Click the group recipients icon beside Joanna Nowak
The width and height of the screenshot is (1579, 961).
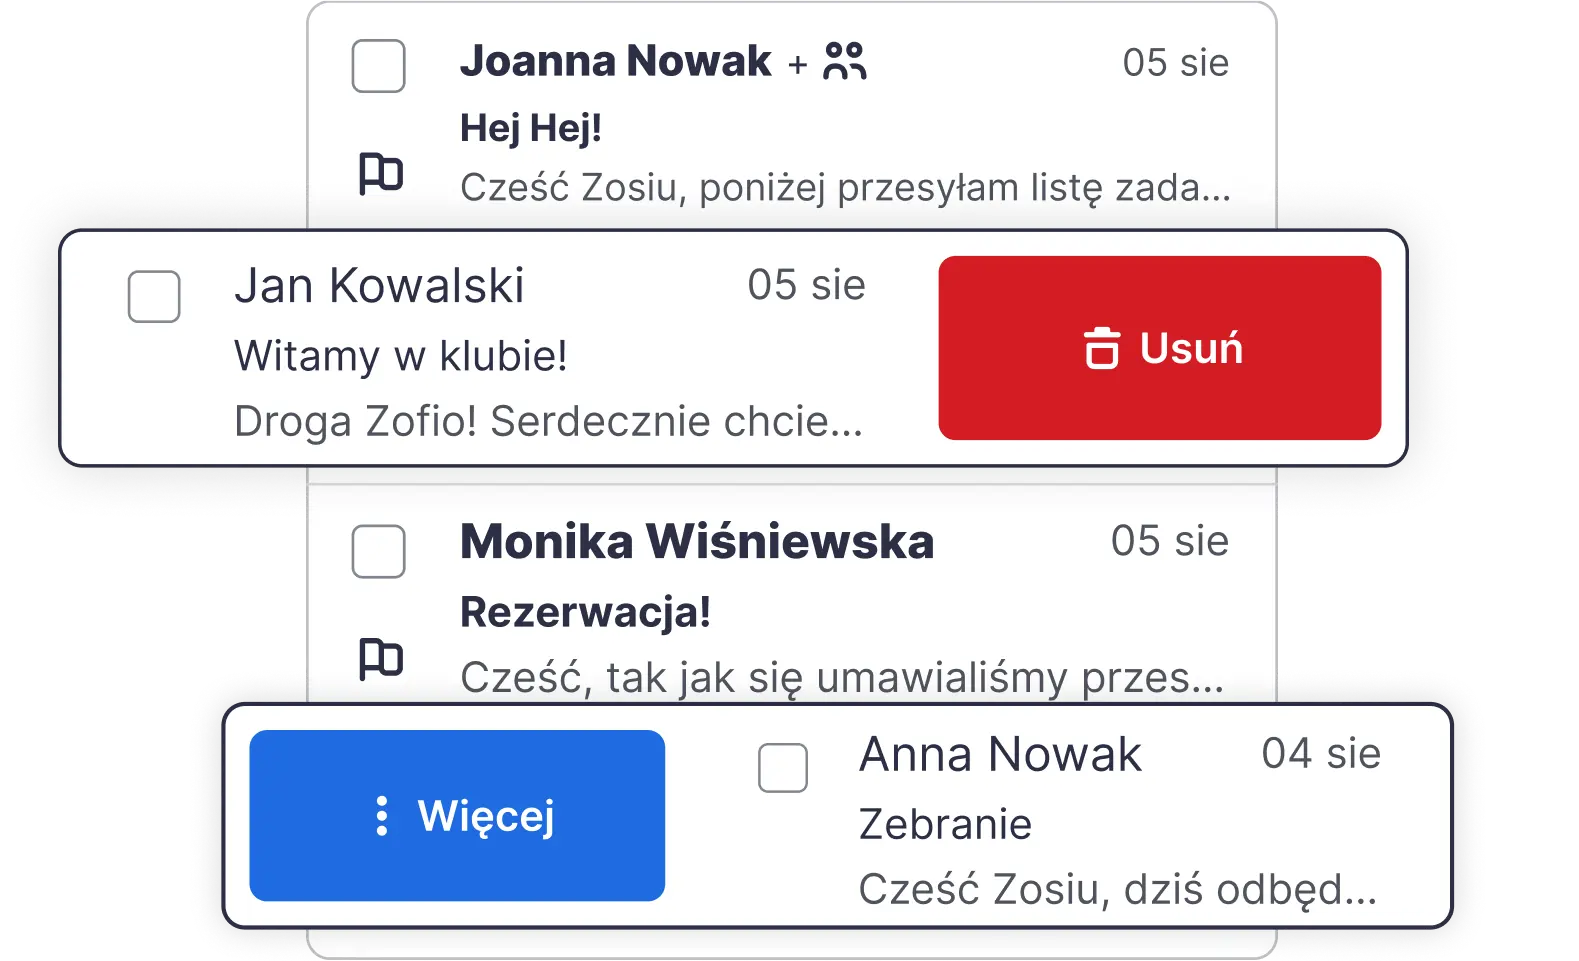845,61
